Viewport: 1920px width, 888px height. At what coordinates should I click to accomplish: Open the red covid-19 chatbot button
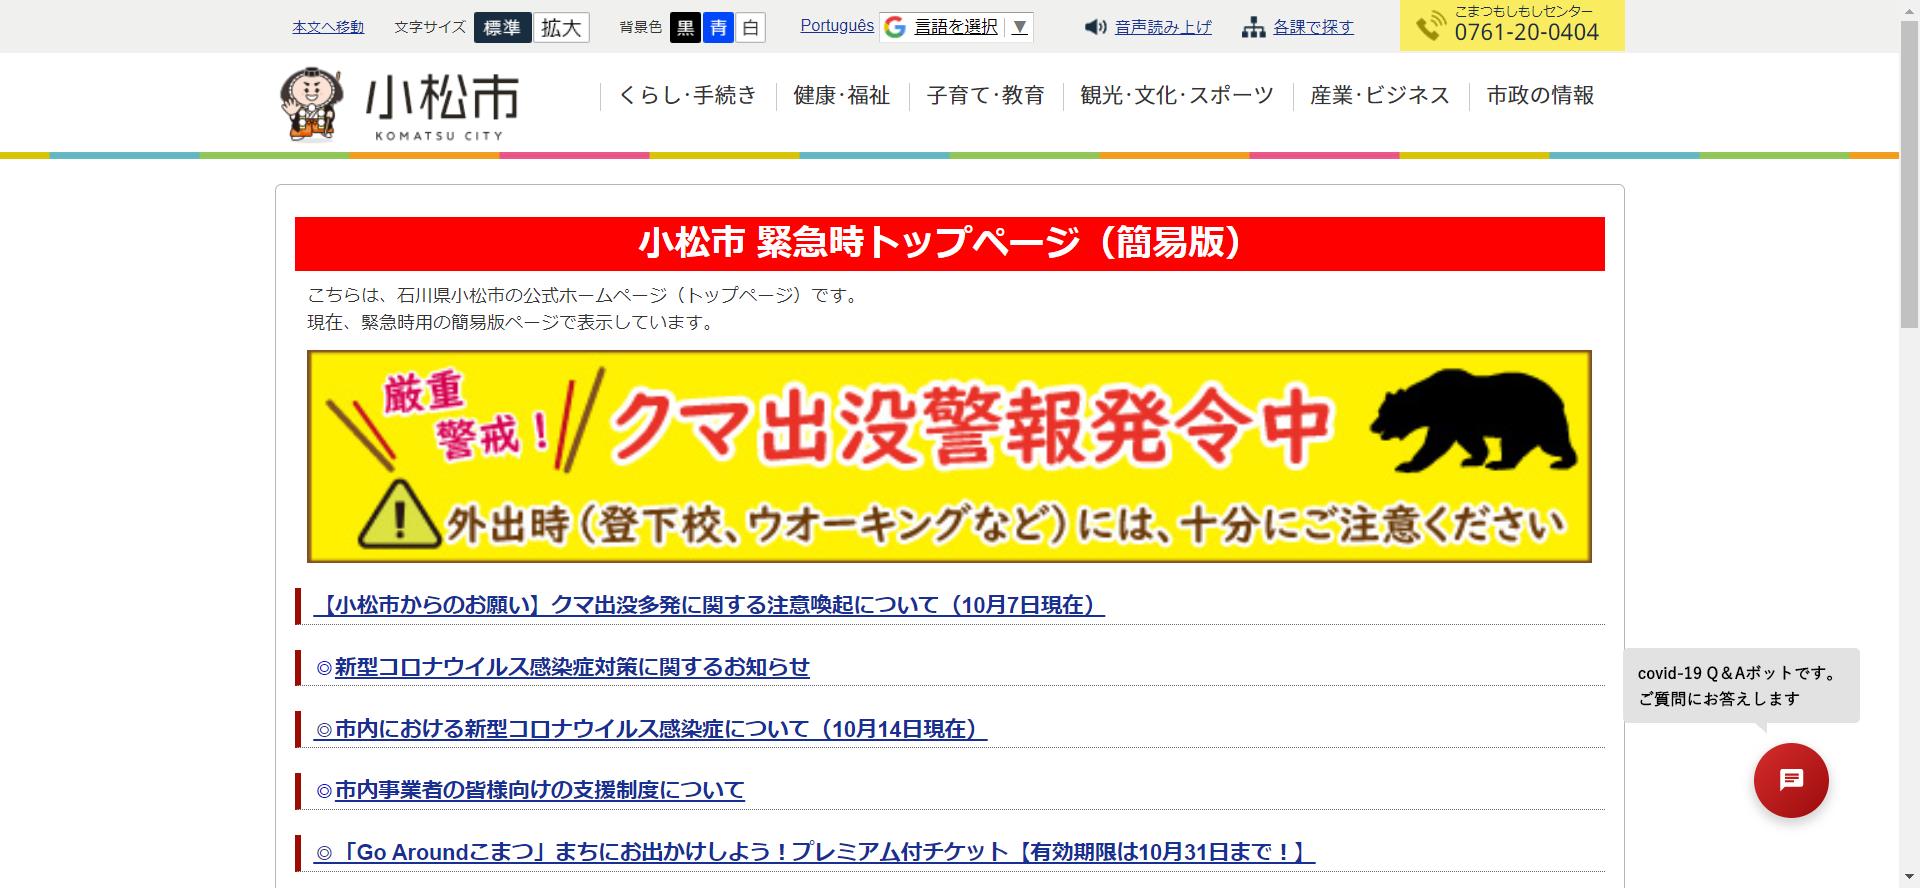click(1790, 780)
